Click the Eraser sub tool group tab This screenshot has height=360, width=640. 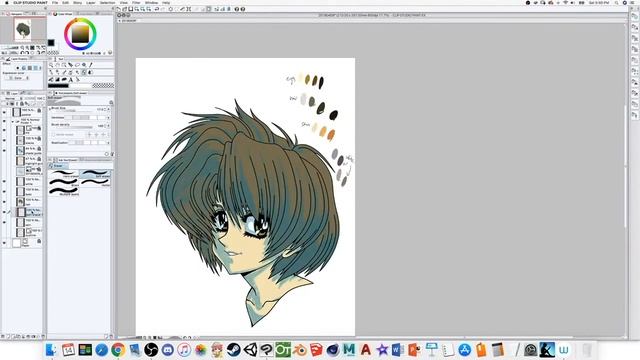[x=57, y=166]
